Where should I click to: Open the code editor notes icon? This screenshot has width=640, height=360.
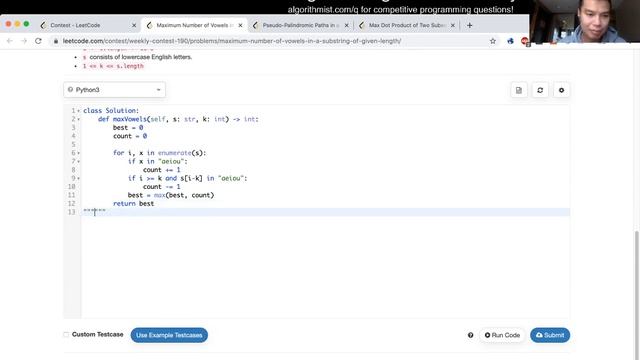coord(519,90)
